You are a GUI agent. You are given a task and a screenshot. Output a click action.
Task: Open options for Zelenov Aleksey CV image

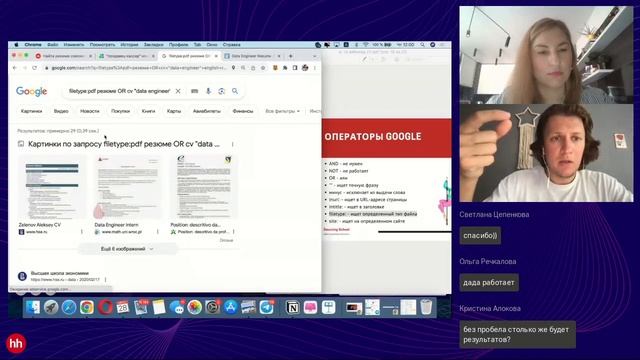coord(82,231)
